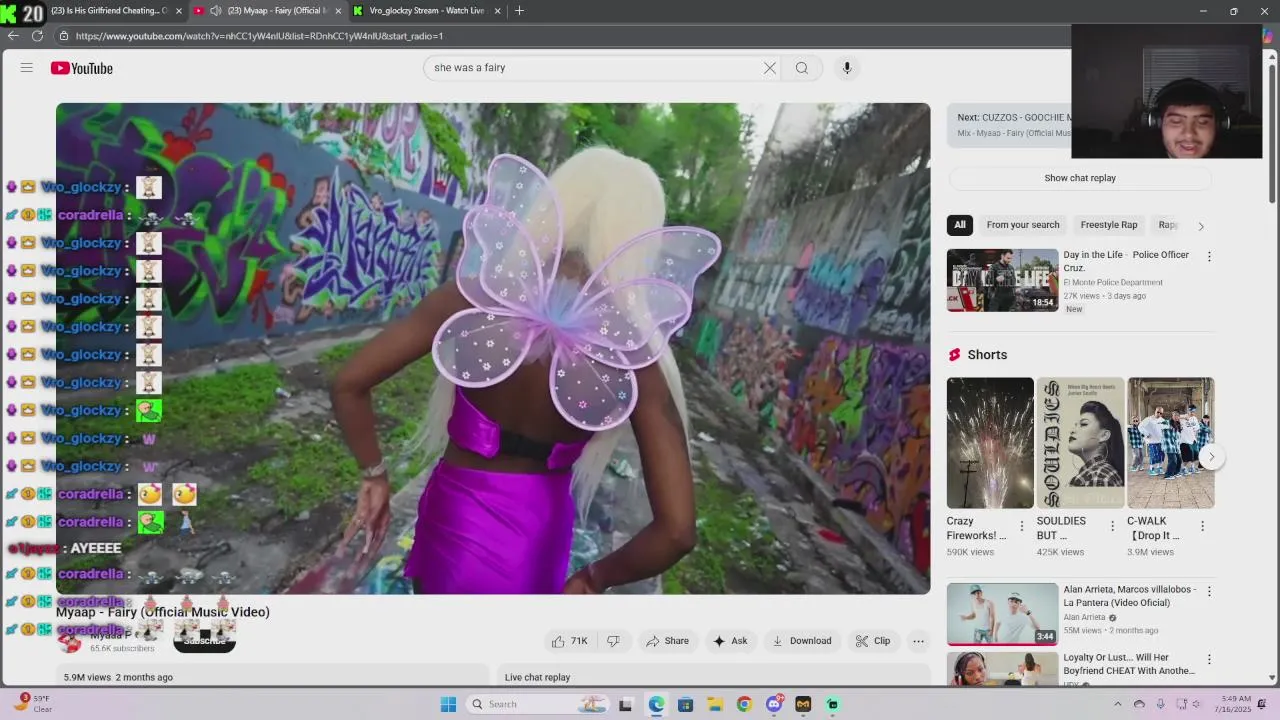This screenshot has width=1280, height=720.
Task: Click the 'Alan Arrieta' channel name
Action: pos(1085,618)
